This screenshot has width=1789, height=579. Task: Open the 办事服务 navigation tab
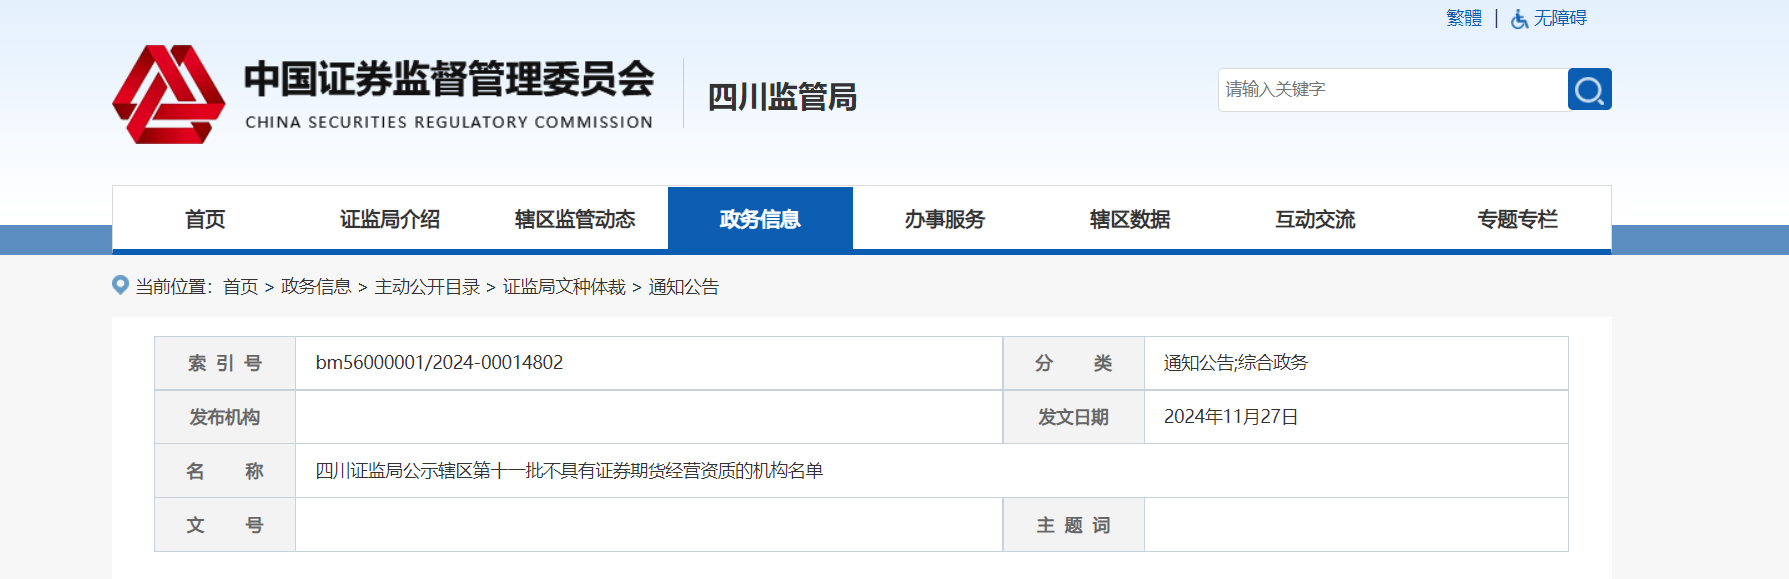click(945, 219)
